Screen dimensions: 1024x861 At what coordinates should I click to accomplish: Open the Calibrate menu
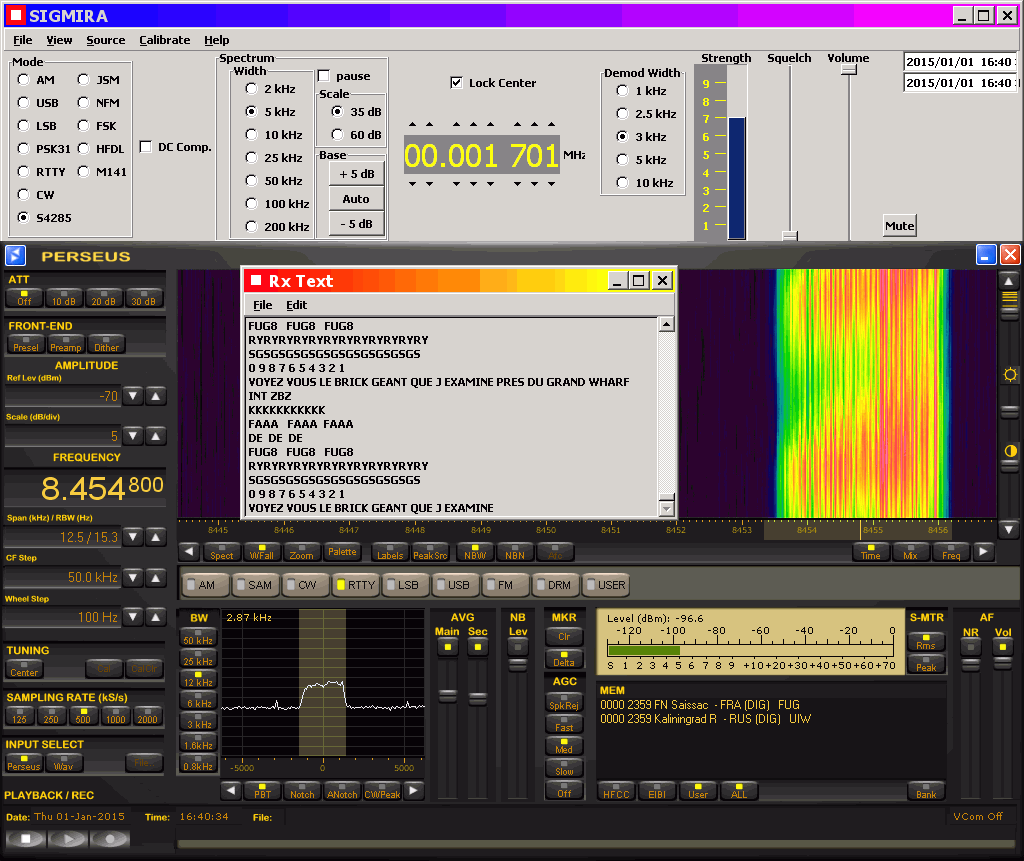pyautogui.click(x=164, y=40)
